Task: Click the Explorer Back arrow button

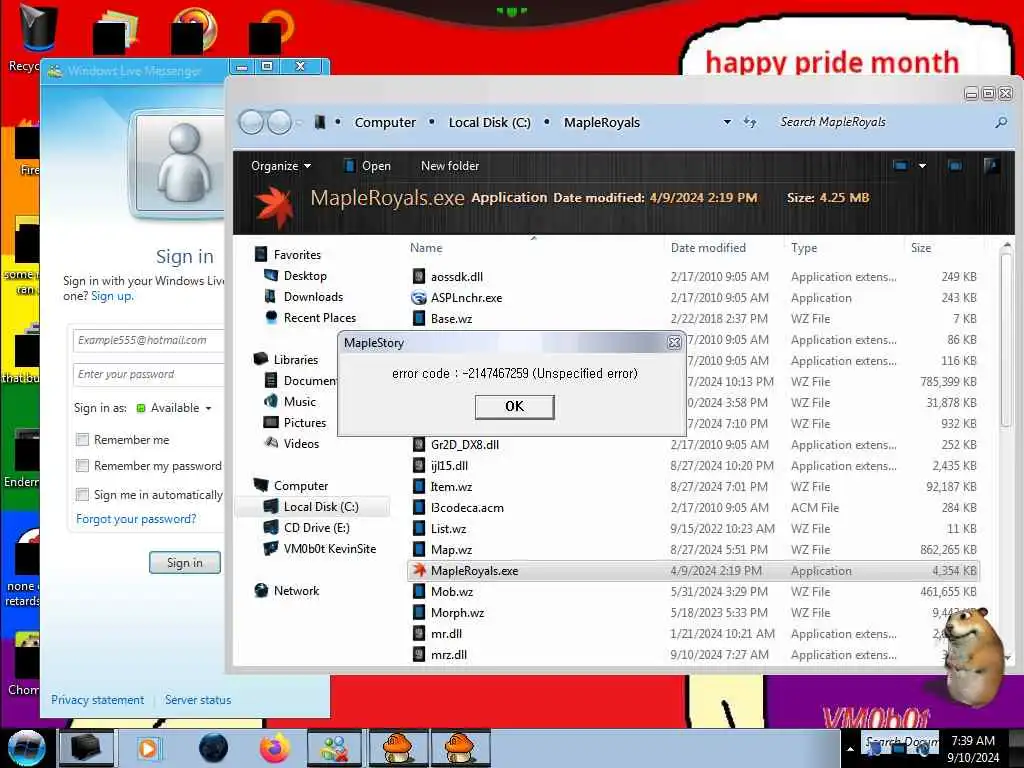Action: coord(251,122)
